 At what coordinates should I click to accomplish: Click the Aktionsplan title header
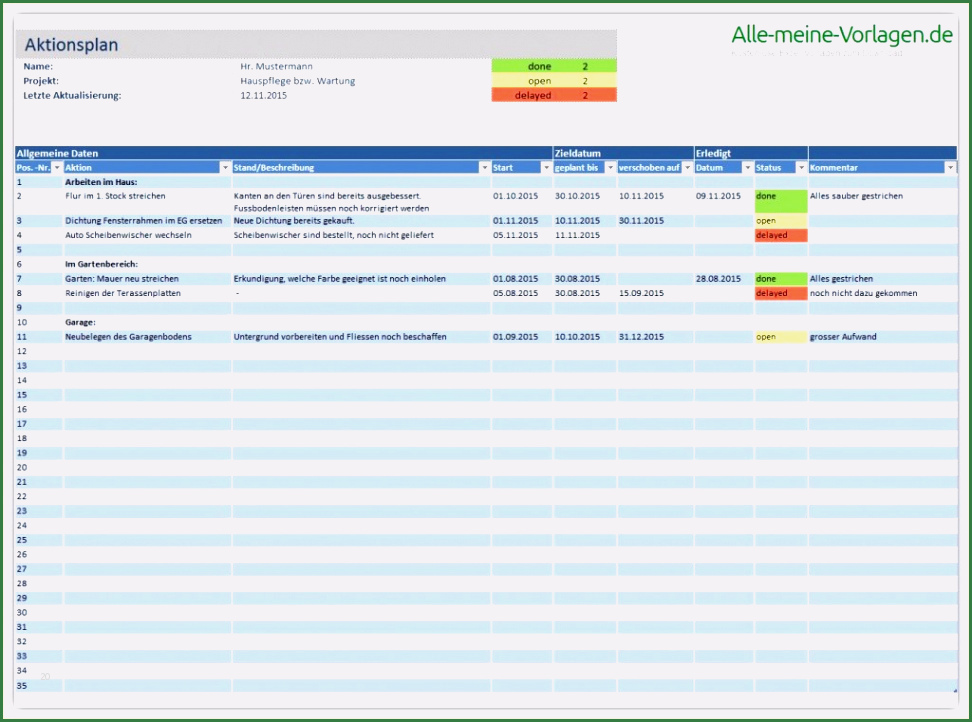[x=72, y=45]
